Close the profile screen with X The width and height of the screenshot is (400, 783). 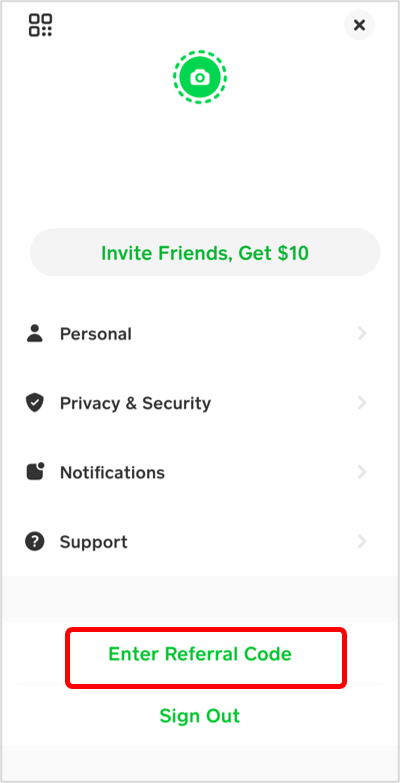pos(360,25)
